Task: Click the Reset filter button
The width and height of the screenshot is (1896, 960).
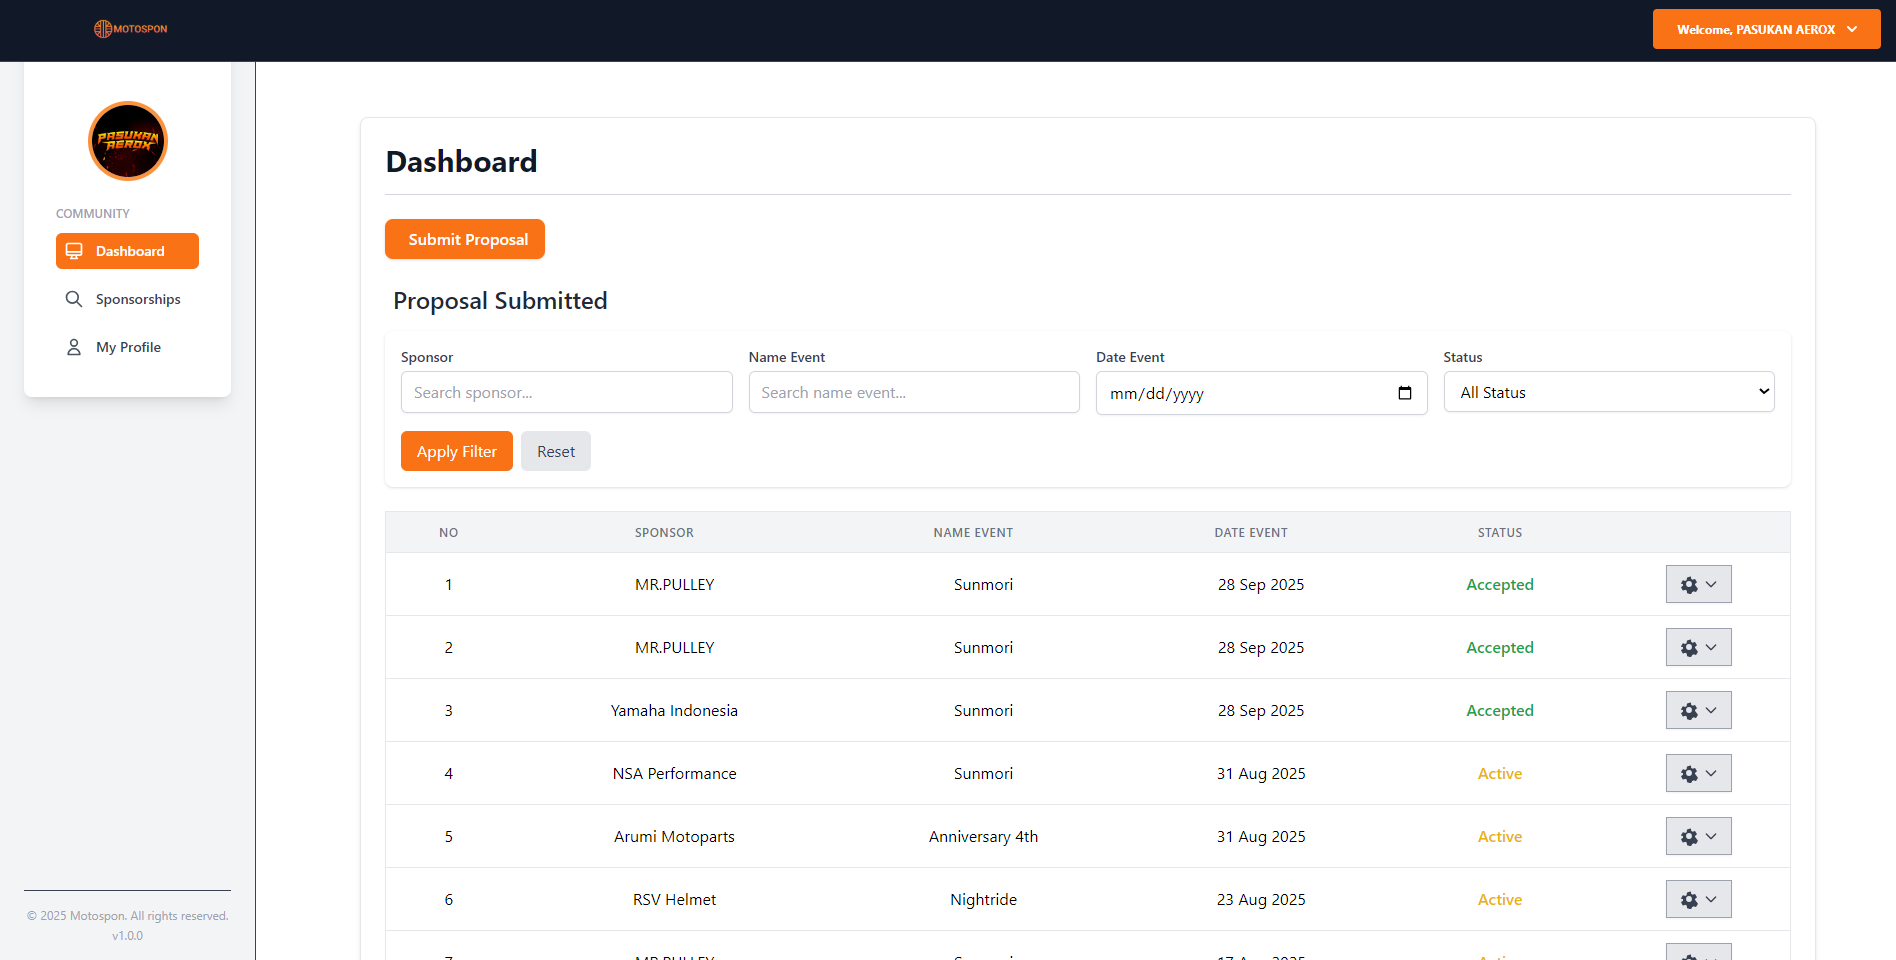Action: click(555, 451)
